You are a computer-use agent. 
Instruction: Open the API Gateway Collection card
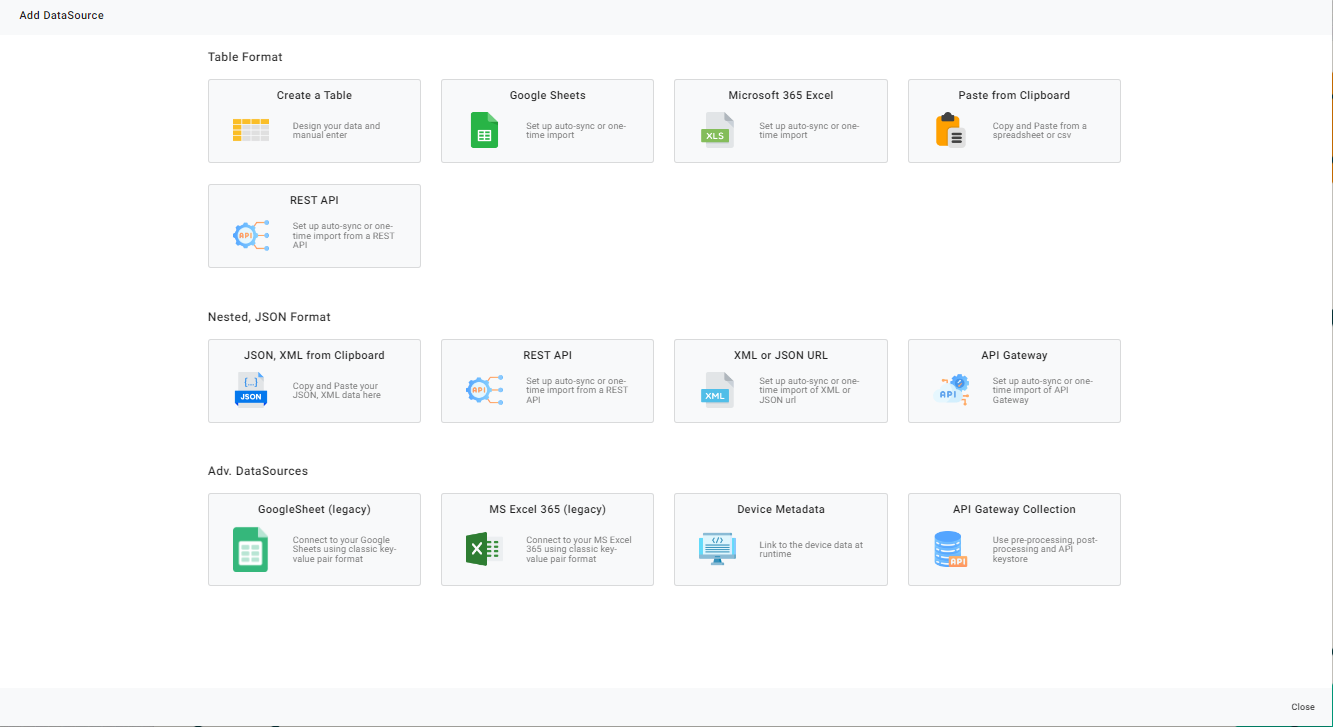pos(1014,539)
